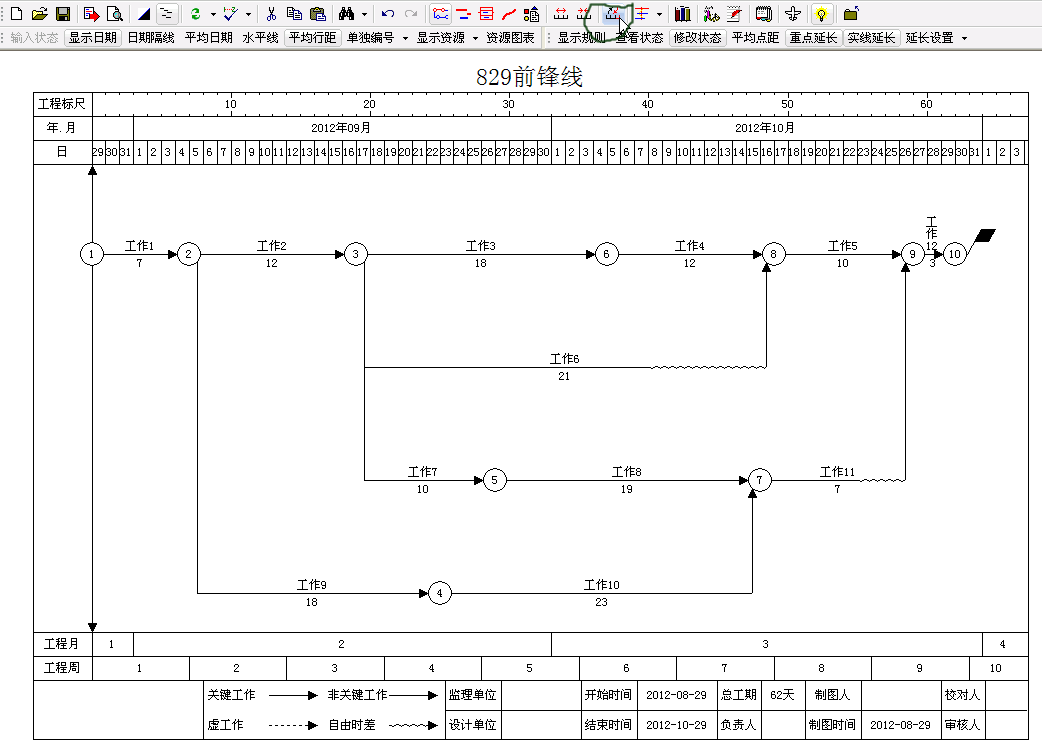Click the red horizontal arrows scale icon
The image size is (1042, 748).
click(561, 13)
